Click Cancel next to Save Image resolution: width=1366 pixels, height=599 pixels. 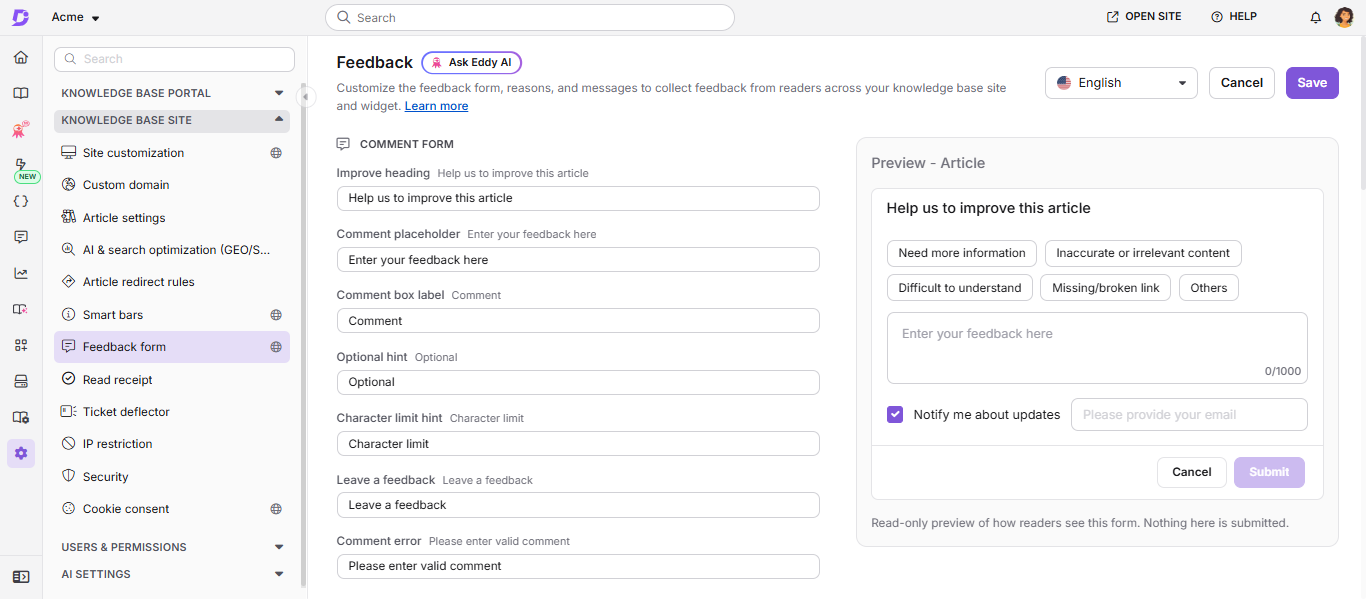[x=1242, y=83]
